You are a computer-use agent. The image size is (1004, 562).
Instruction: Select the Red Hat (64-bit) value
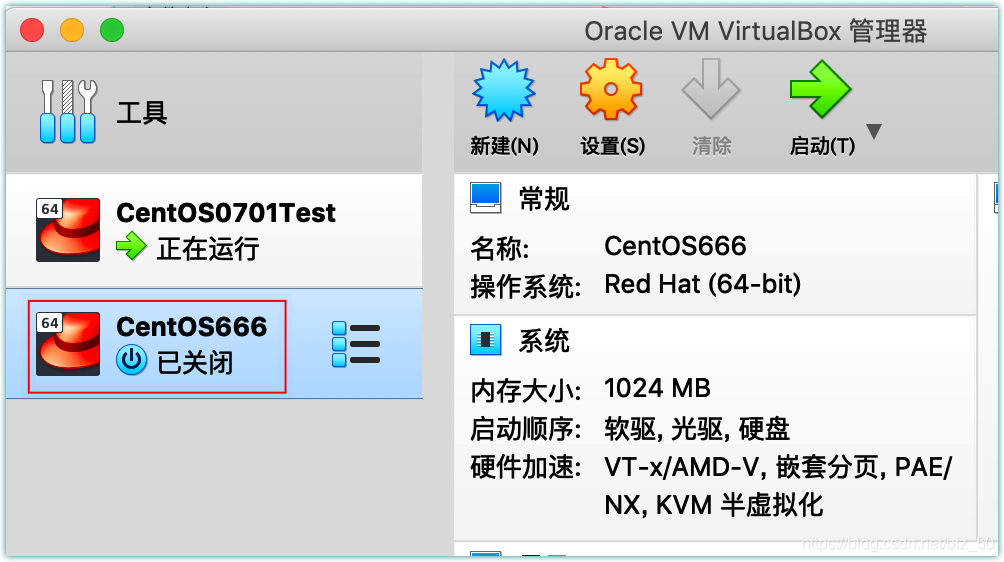coord(703,284)
